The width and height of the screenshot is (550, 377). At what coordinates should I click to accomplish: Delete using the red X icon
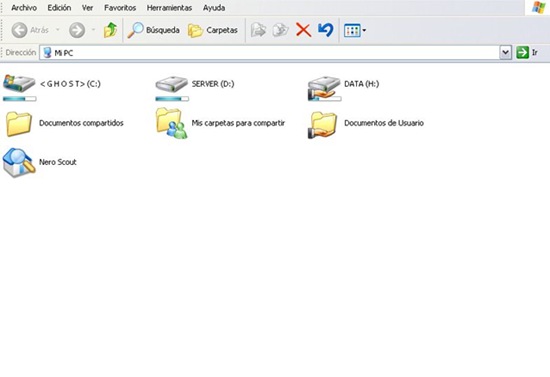tap(303, 30)
